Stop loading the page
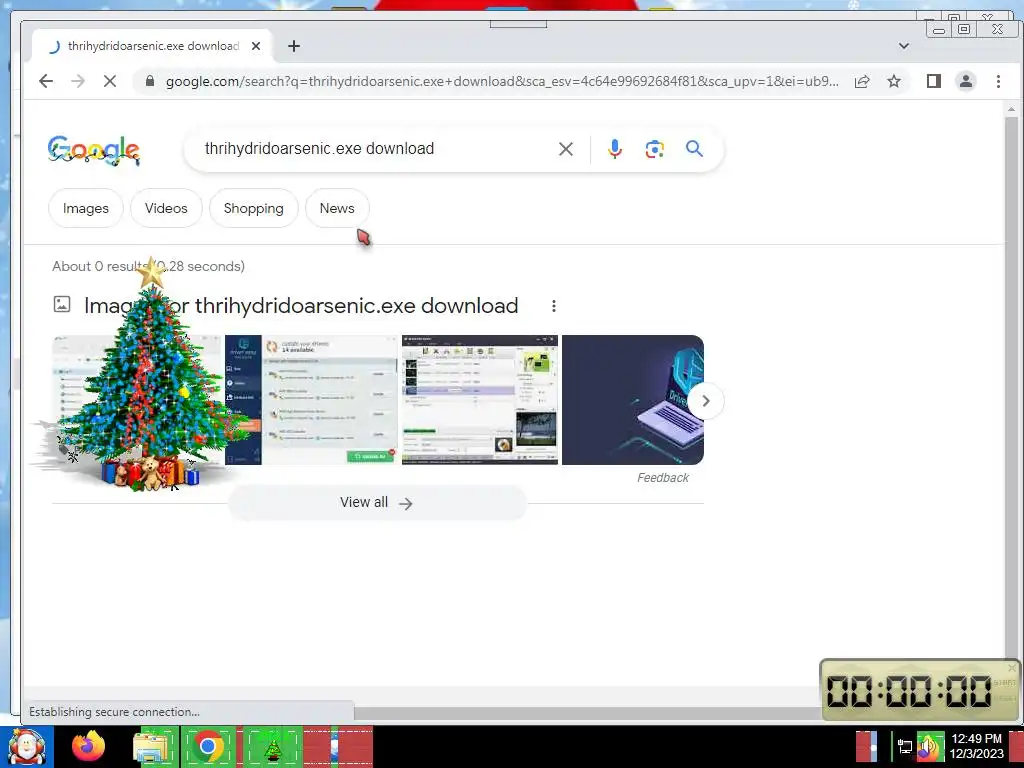The height and width of the screenshot is (768, 1024). click(x=110, y=81)
